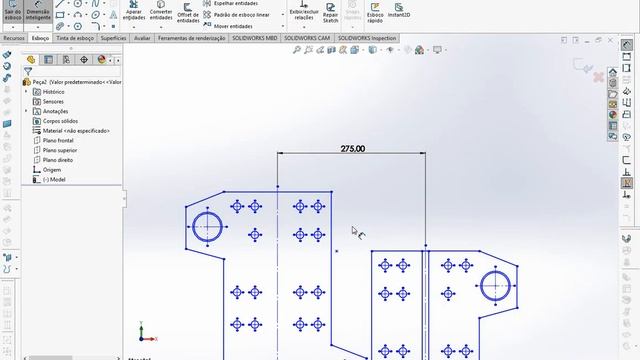Open dropdown under Aparar entidades
The height and width of the screenshot is (360, 640).
click(x=134, y=27)
